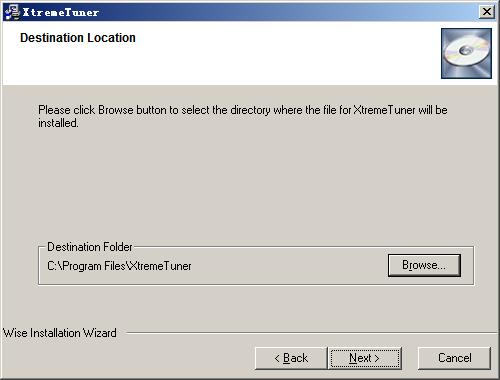500x380 pixels.
Task: Close the XtremeTuner setup window
Action: click(487, 12)
